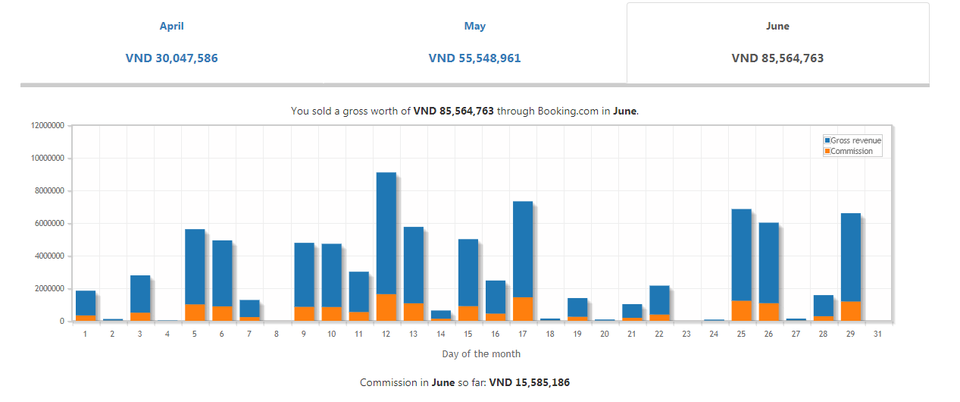The image size is (960, 402).
Task: Click the blue bar for day 7
Action: (x=249, y=308)
